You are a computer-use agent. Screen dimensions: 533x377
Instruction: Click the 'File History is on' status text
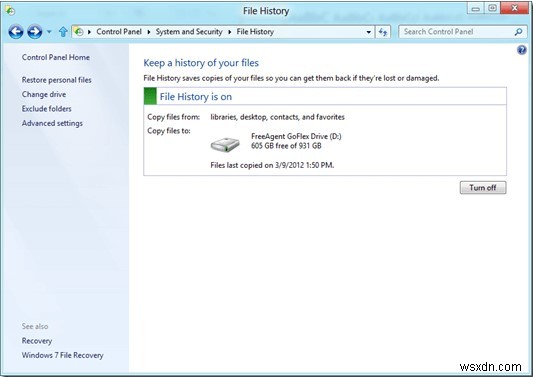pyautogui.click(x=196, y=97)
